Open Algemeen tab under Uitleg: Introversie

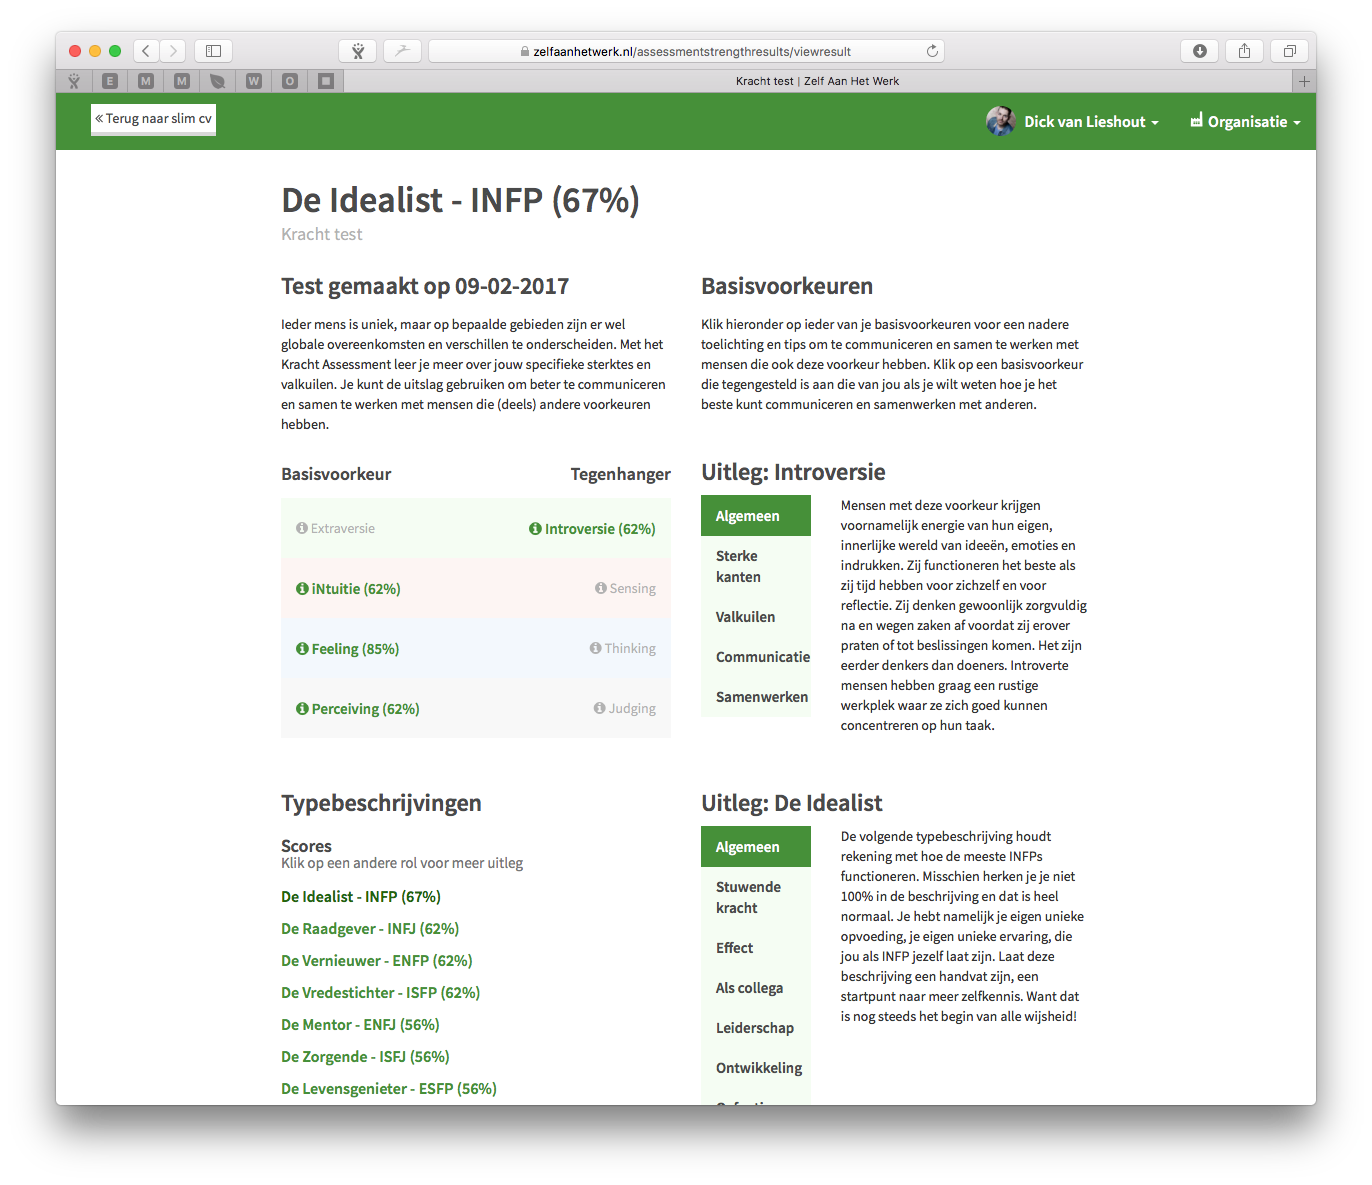pyautogui.click(x=756, y=516)
